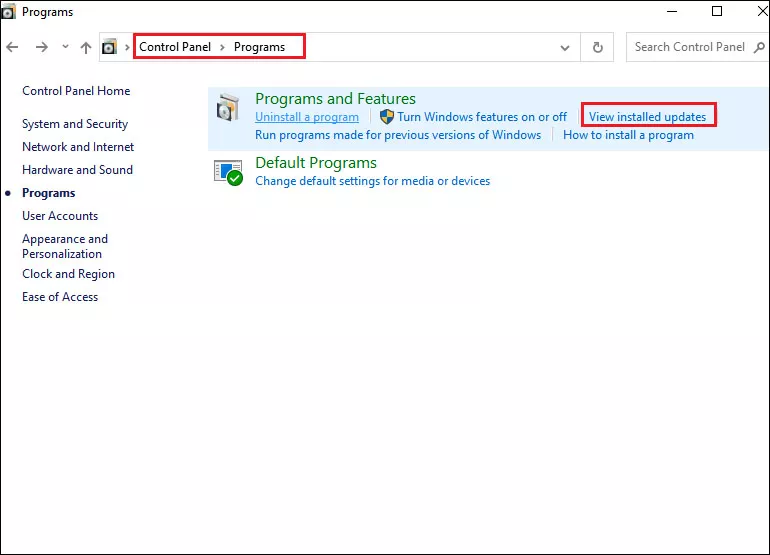Open Change default settings for media or devices
The height and width of the screenshot is (555, 770).
click(x=373, y=181)
